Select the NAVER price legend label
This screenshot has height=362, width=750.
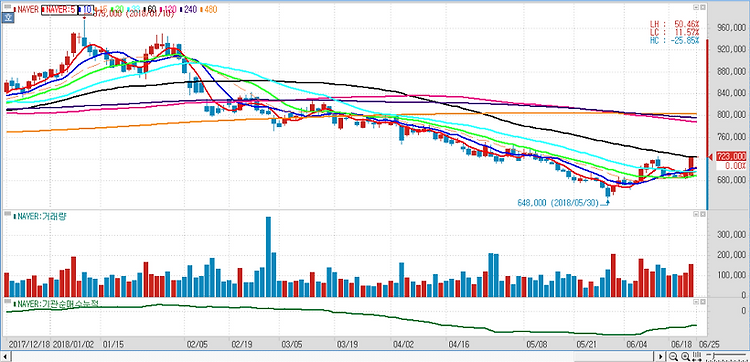pyautogui.click(x=27, y=10)
